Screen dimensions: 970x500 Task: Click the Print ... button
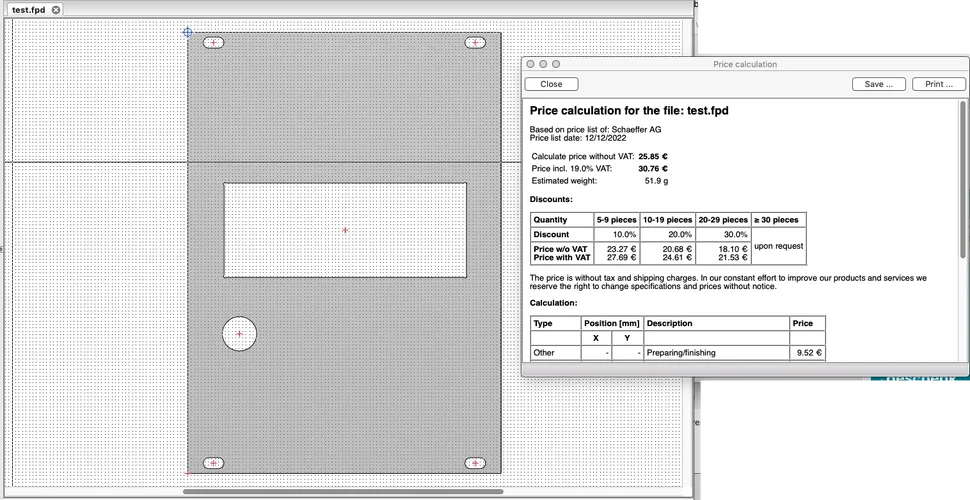939,84
